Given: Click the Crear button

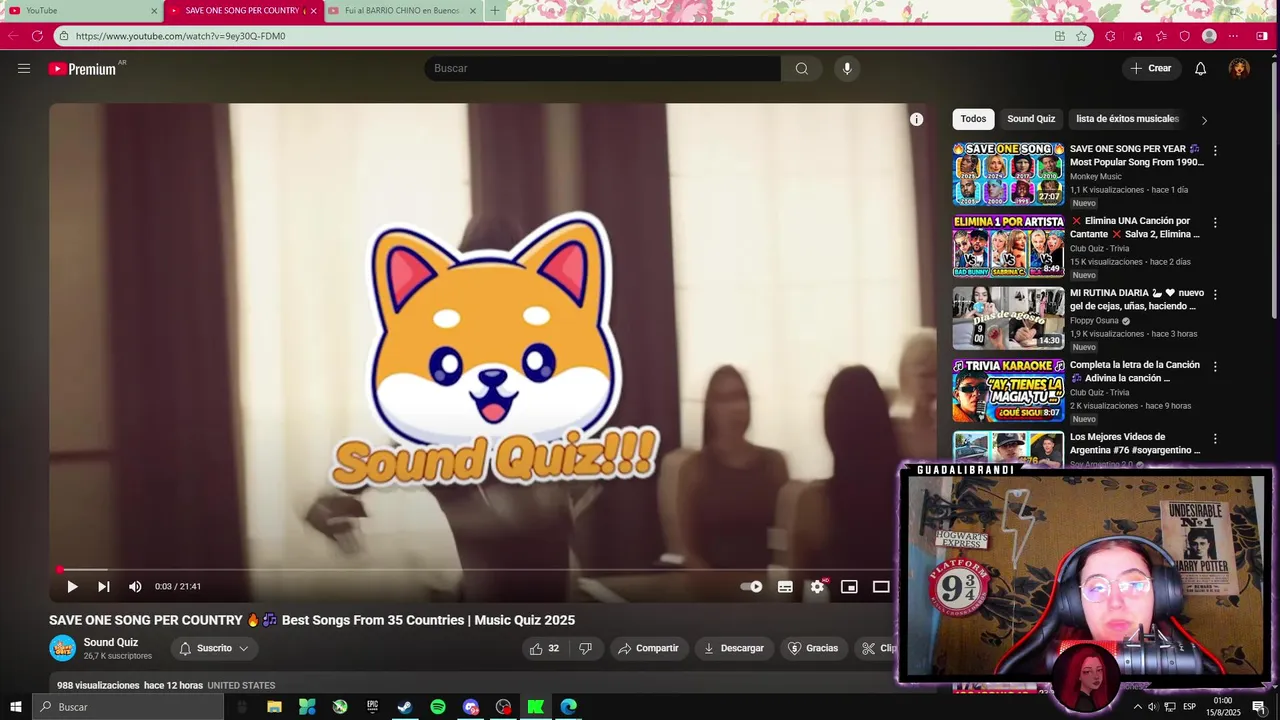Looking at the screenshot, I should coord(1150,68).
